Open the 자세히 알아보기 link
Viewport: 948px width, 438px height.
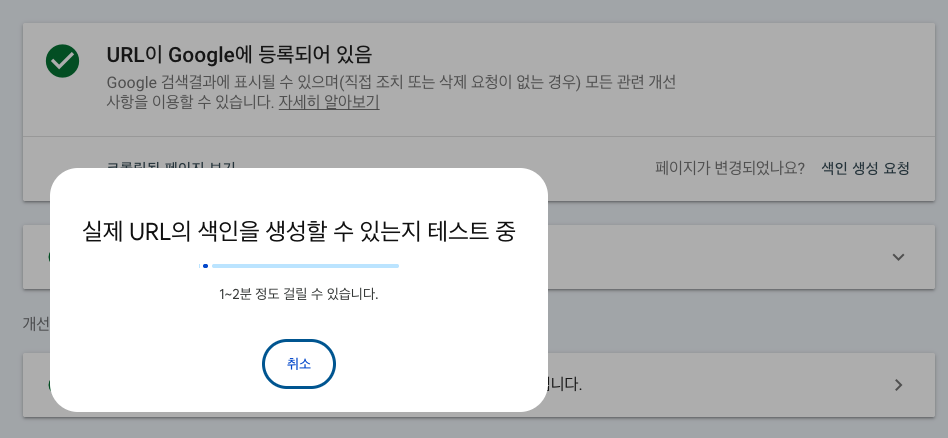[328, 102]
